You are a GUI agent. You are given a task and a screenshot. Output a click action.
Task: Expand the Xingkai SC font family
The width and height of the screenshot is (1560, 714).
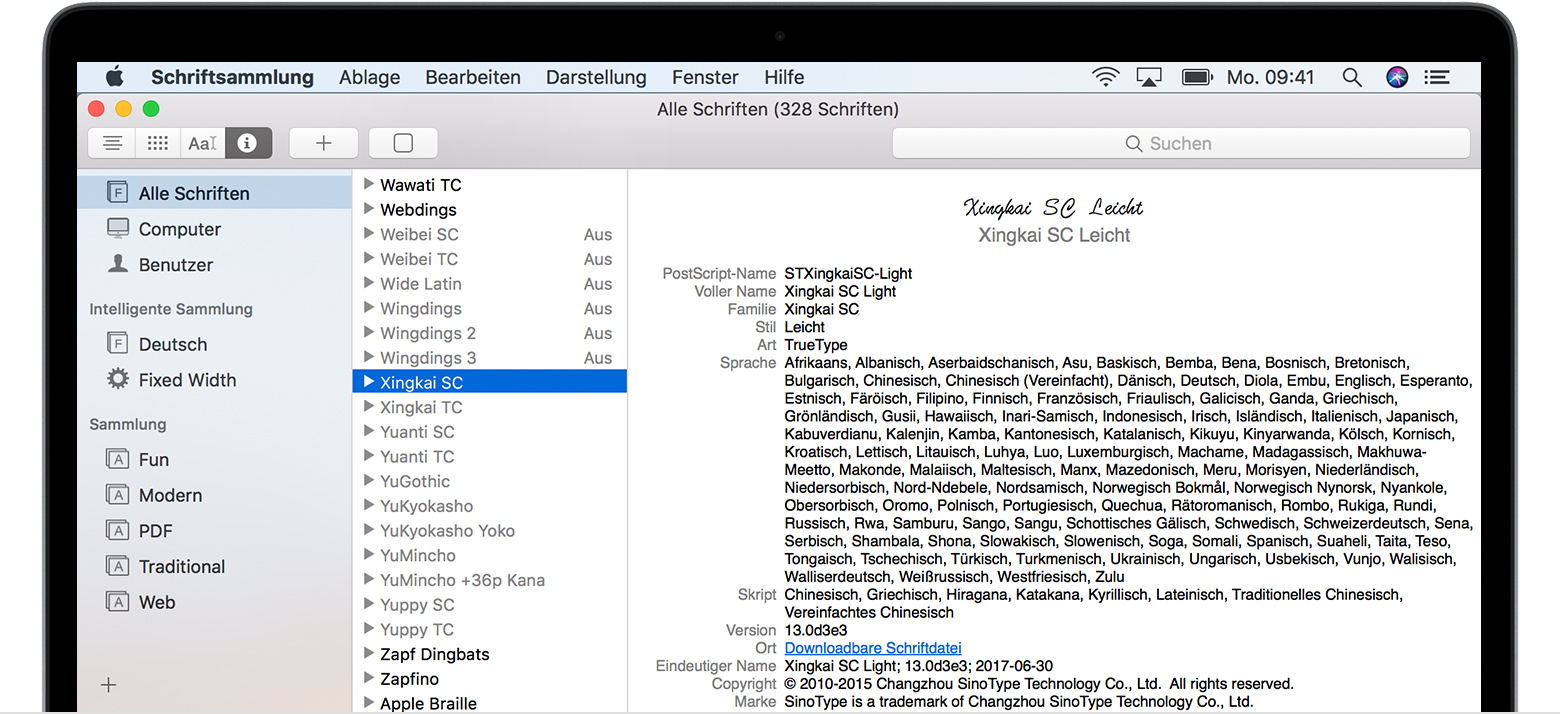click(368, 382)
